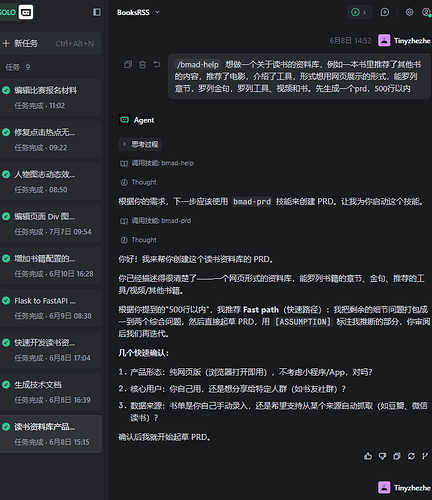Image resolution: width=432 pixels, height=500 pixels.
Task: Open settings gear in top bar
Action: (x=409, y=12)
